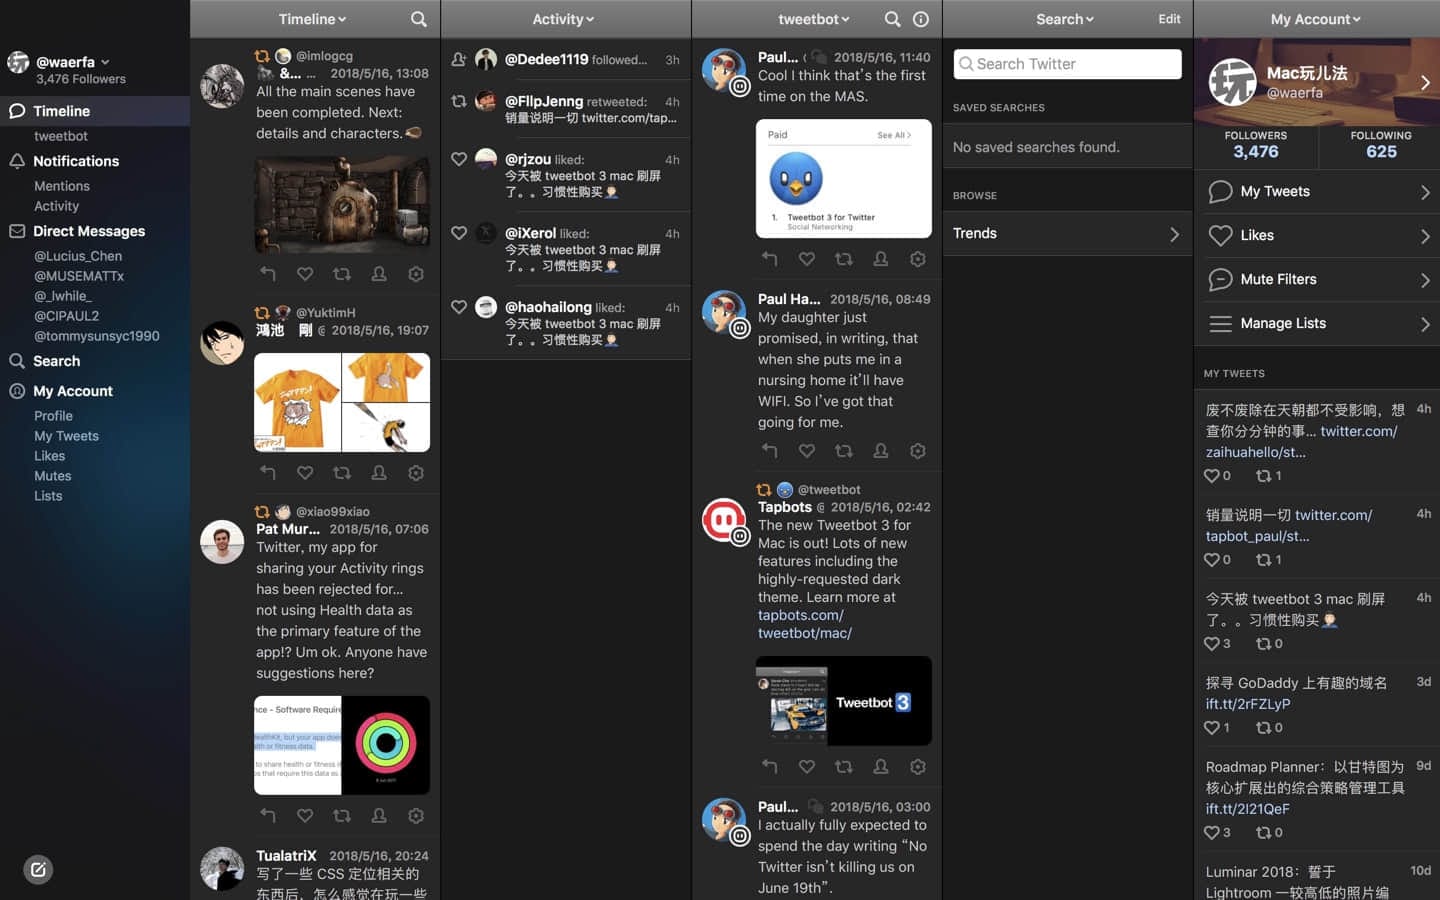Open the ift.tt/2l21QeF link
The height and width of the screenshot is (900, 1440).
(1247, 809)
